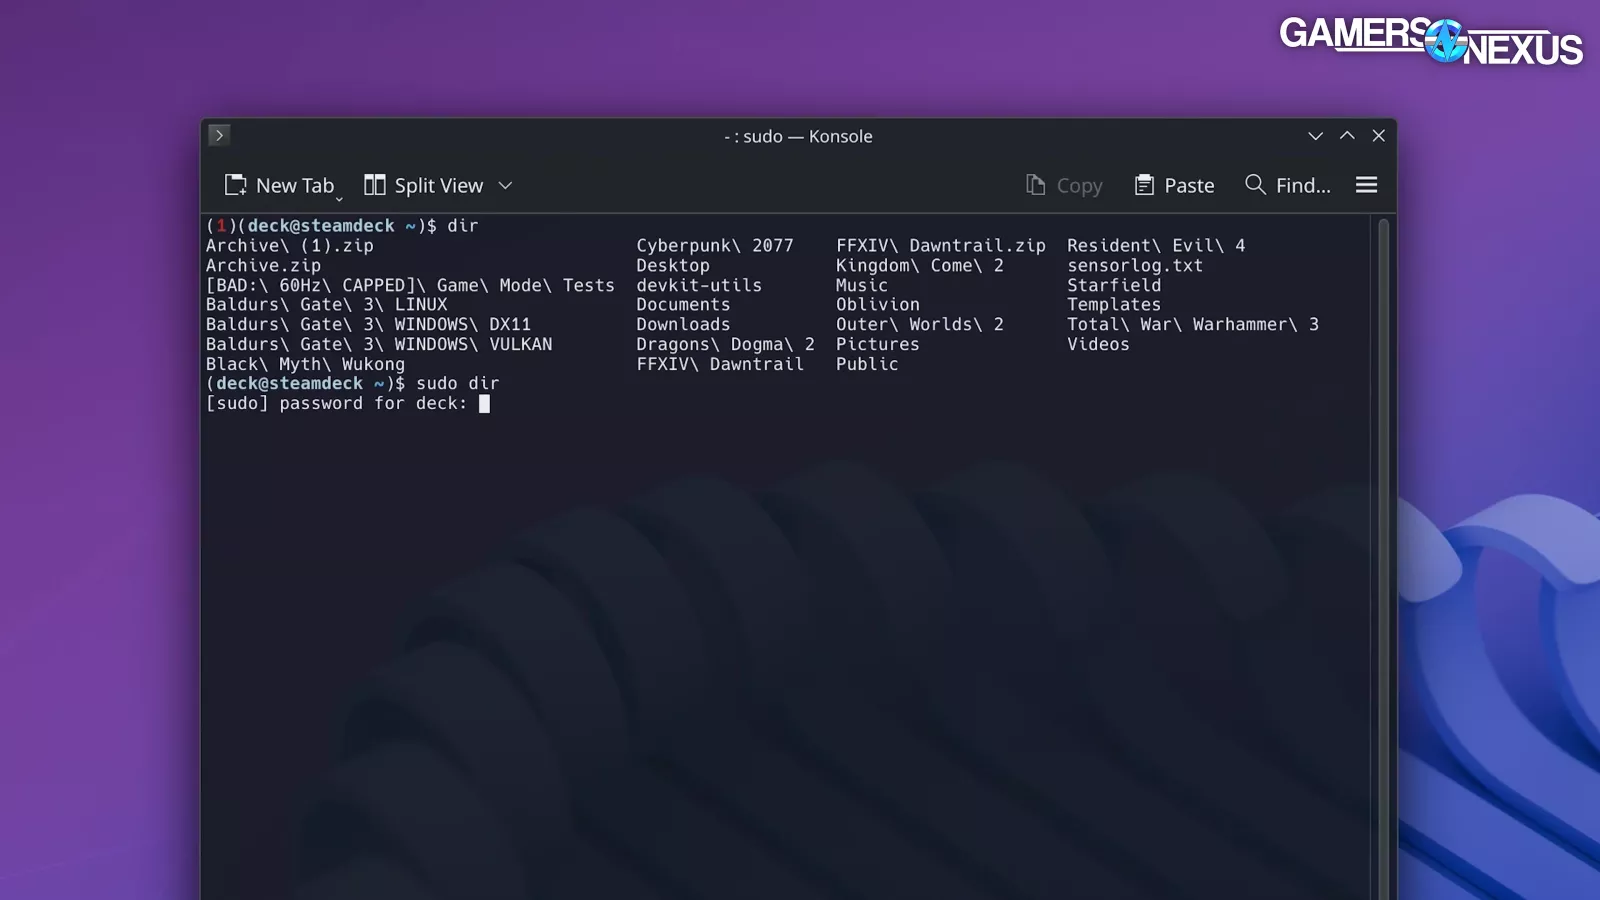Paste clipboard into the terminal

[x=1174, y=185]
